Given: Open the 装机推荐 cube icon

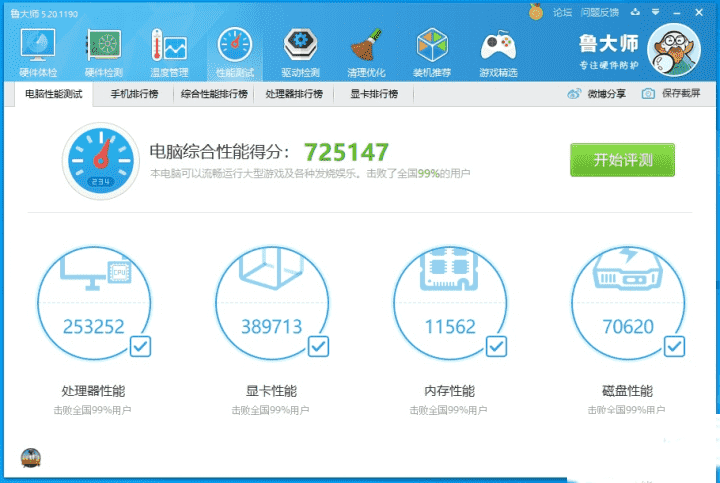Looking at the screenshot, I should 431,52.
